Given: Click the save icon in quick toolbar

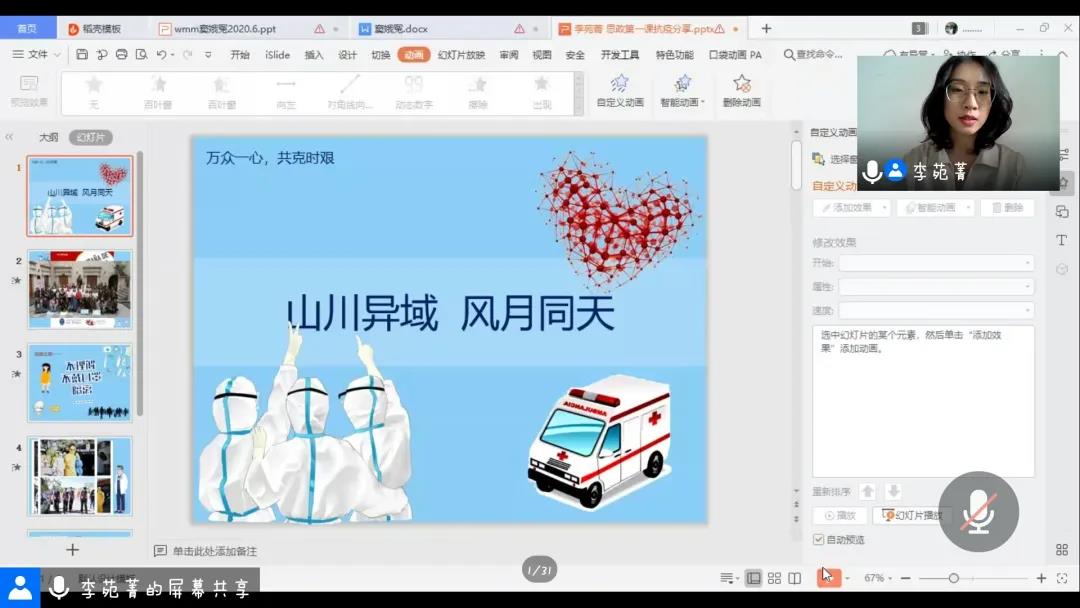Looking at the screenshot, I should pos(82,55).
